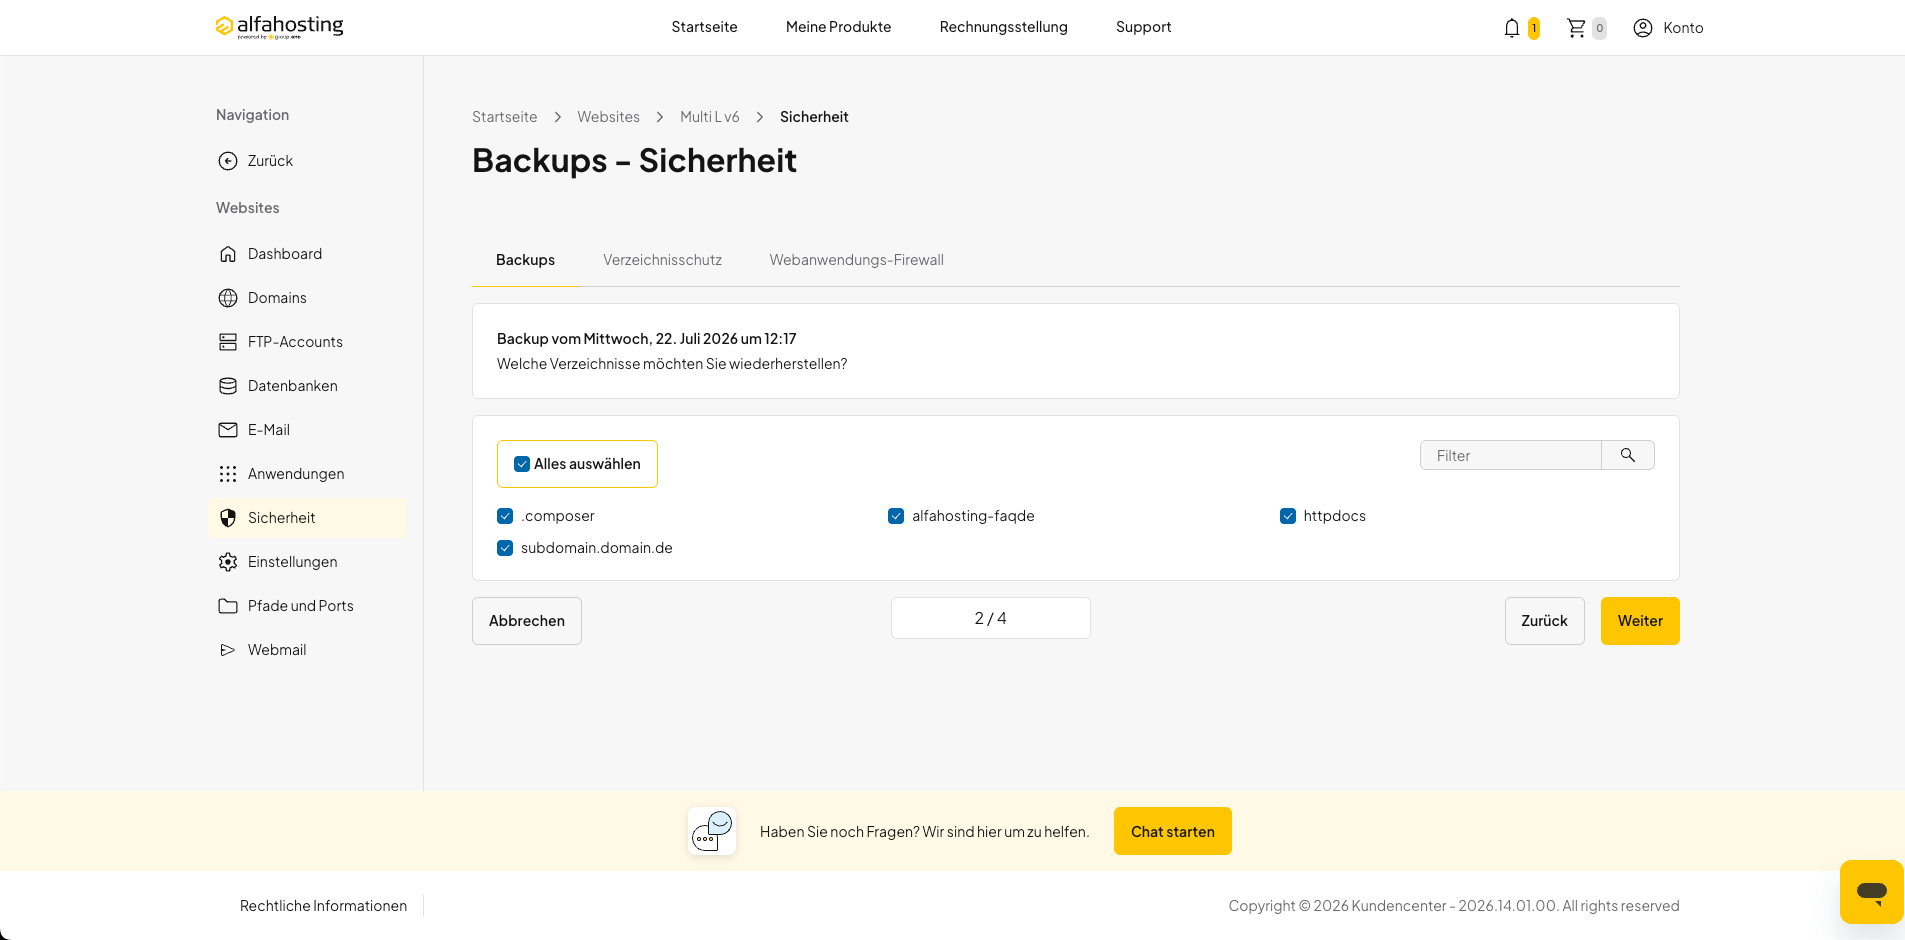Open Startseite in top menu

(704, 27)
